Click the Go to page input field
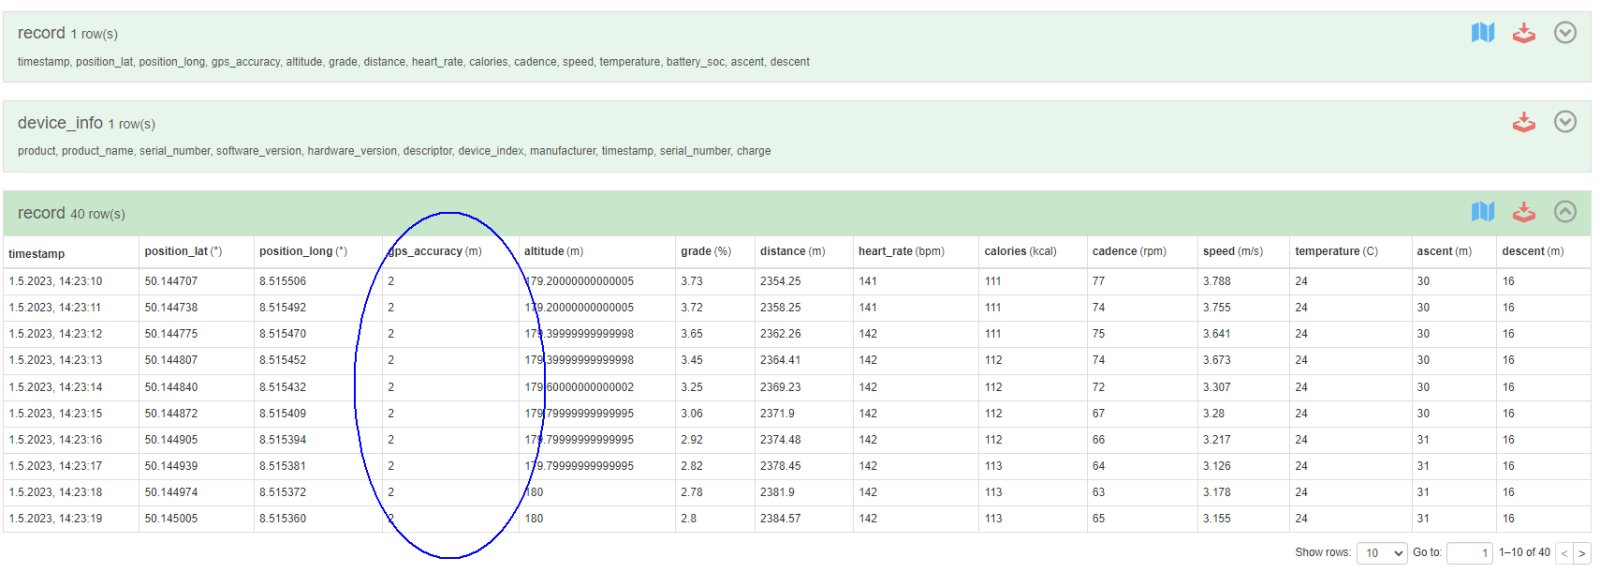 [x=1468, y=553]
